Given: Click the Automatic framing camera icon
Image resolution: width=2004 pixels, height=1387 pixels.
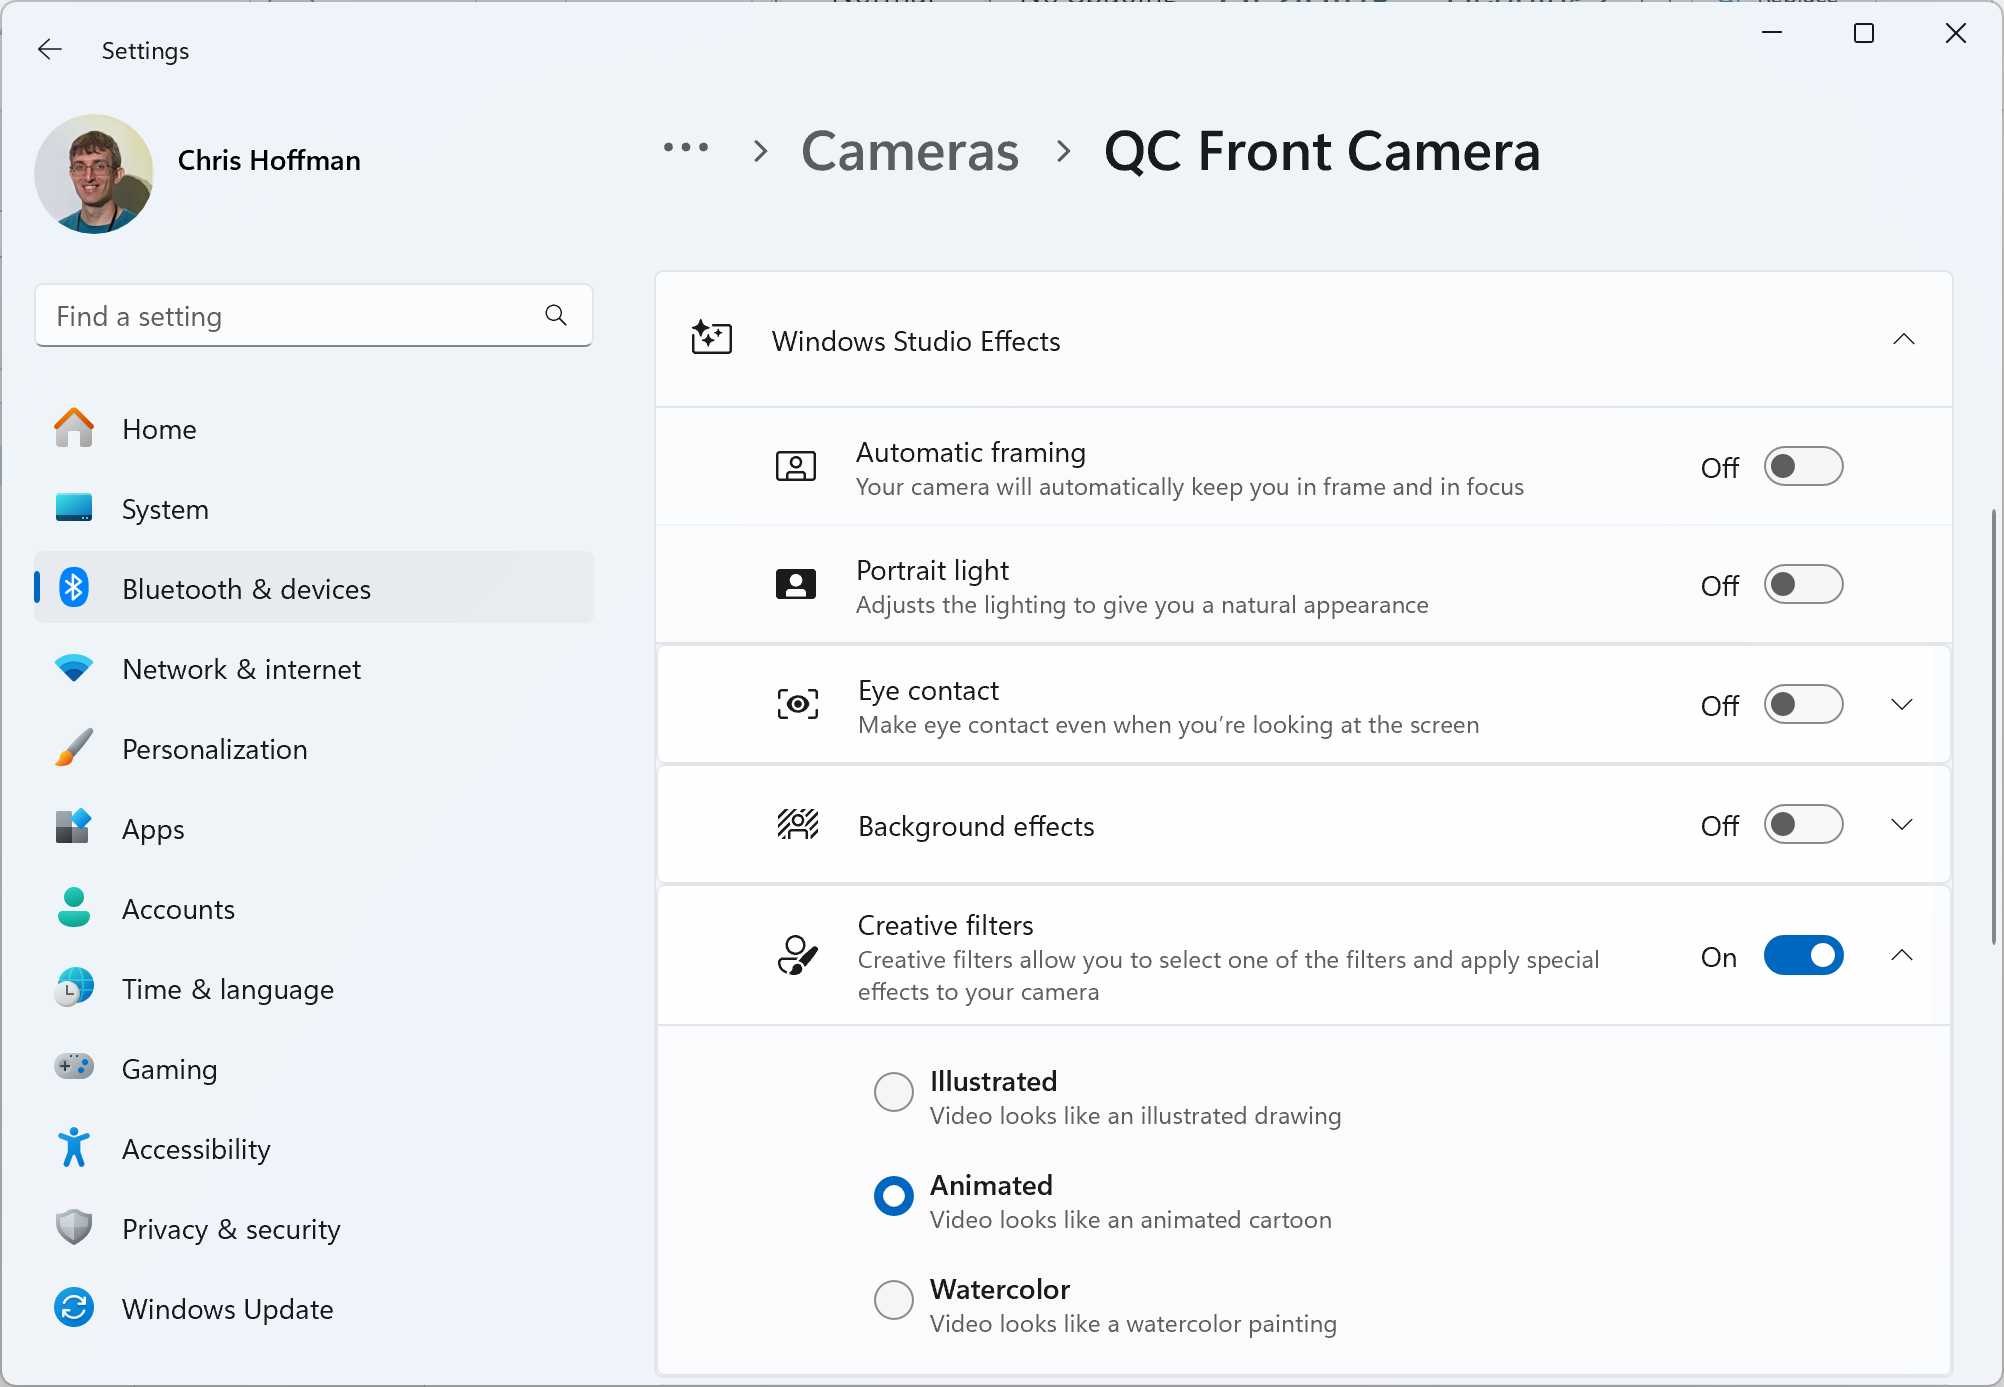Looking at the screenshot, I should coord(796,466).
